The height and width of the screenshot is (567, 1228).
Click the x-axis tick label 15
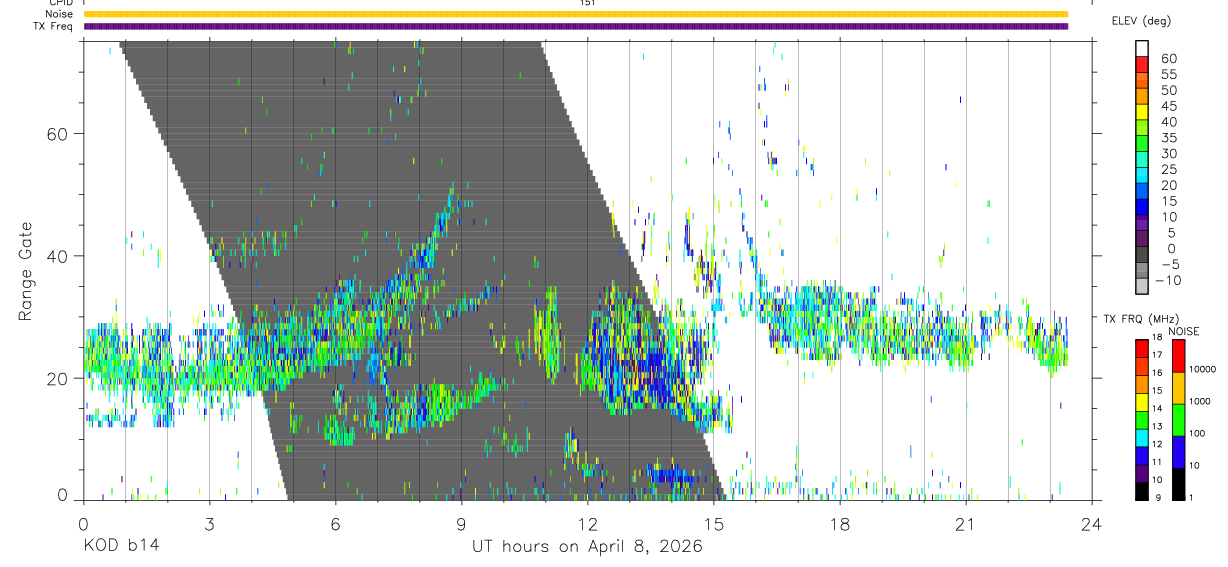(x=713, y=524)
